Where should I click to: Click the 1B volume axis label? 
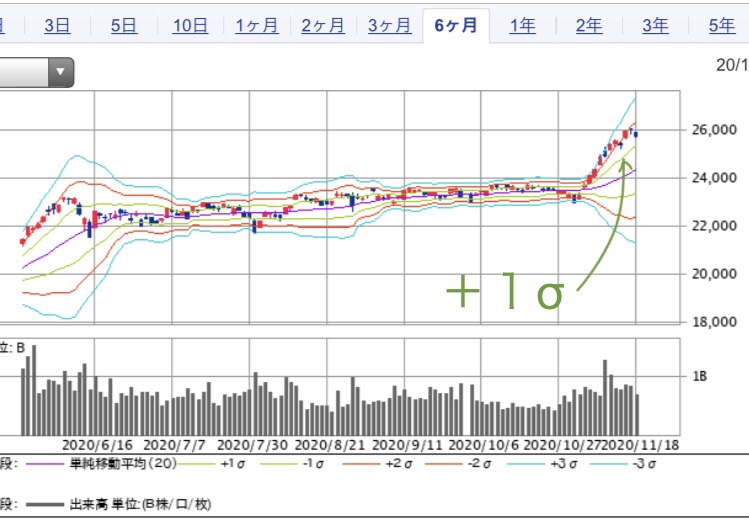tap(700, 377)
